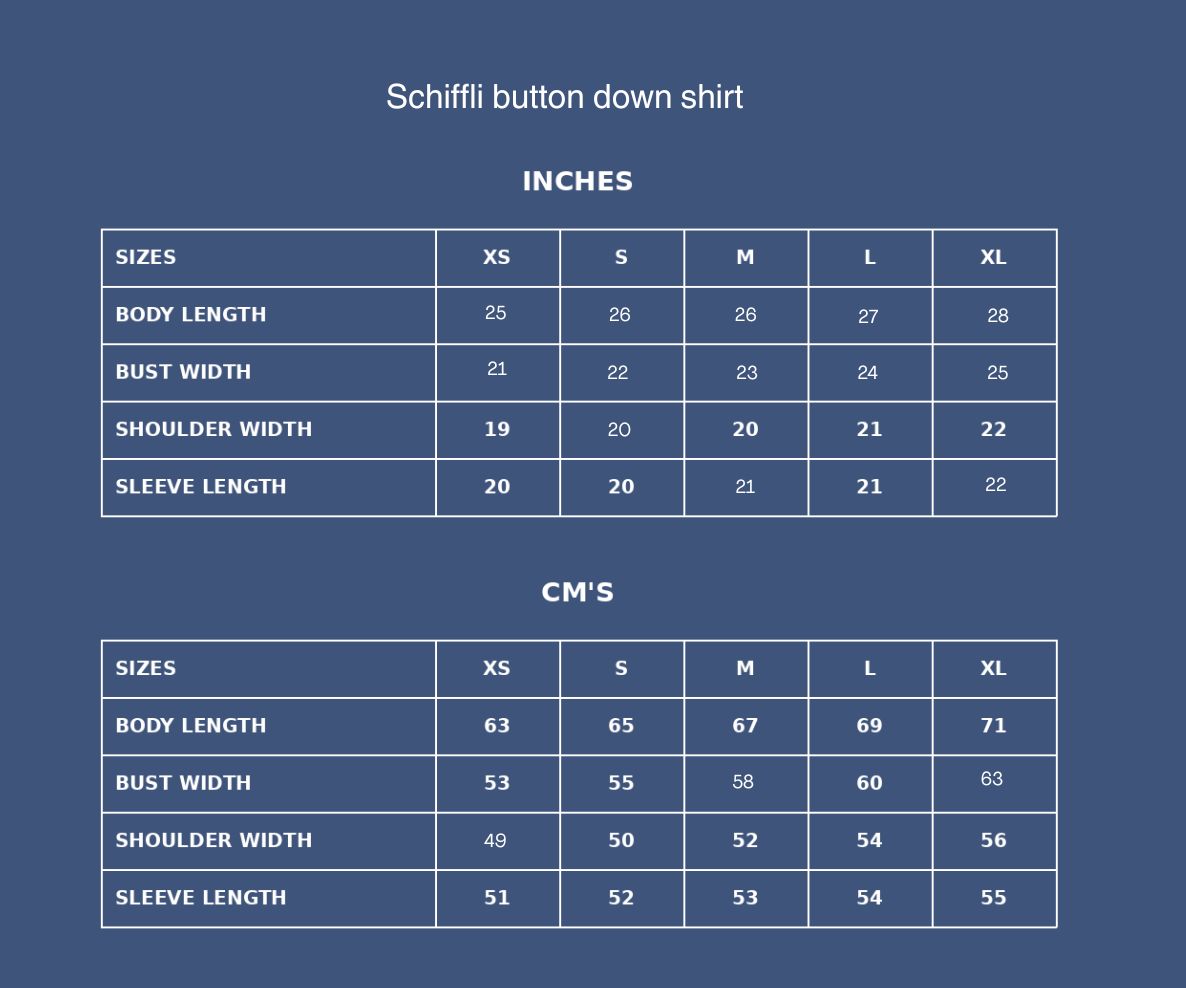This screenshot has width=1186, height=988.
Task: Click XS body length value 25 in inches
Action: pyautogui.click(x=495, y=313)
